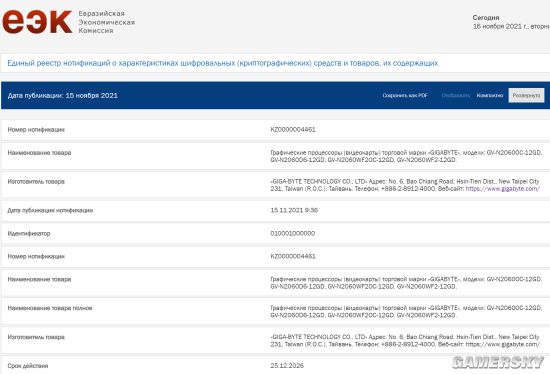Select the 15.11.2021 9:36 publication date value

tap(294, 210)
